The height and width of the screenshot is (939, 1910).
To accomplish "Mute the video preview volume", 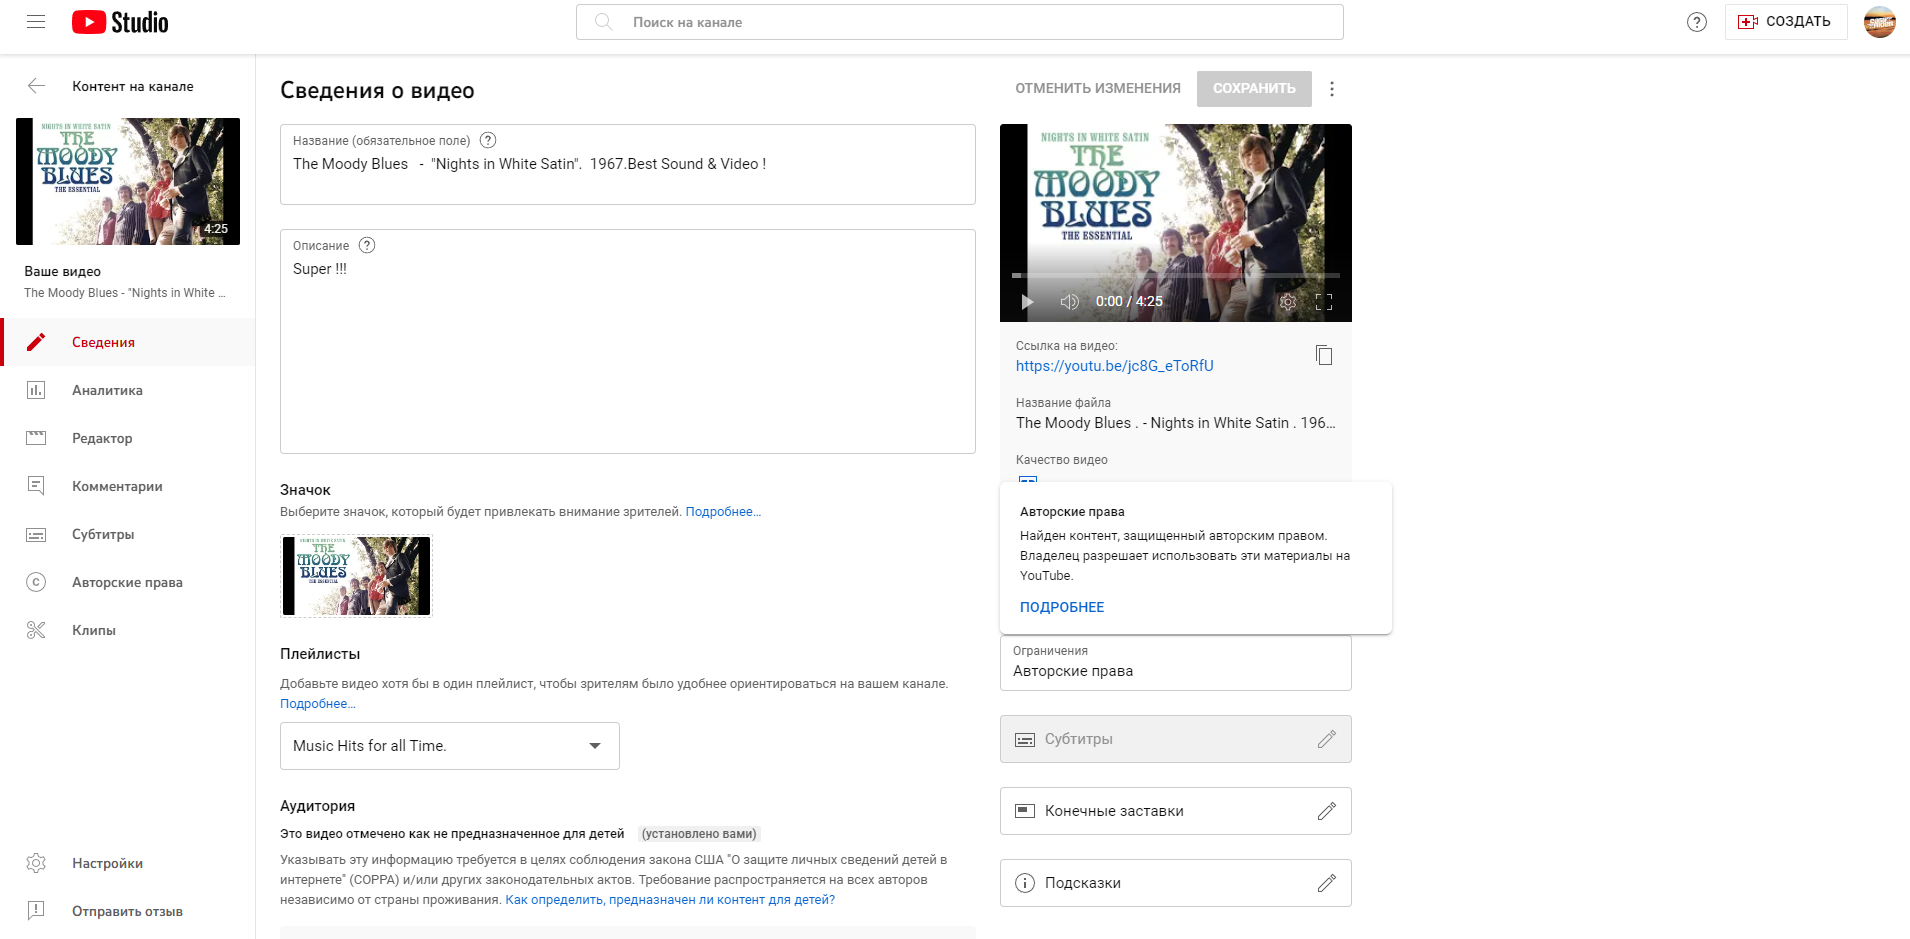I will [x=1069, y=302].
